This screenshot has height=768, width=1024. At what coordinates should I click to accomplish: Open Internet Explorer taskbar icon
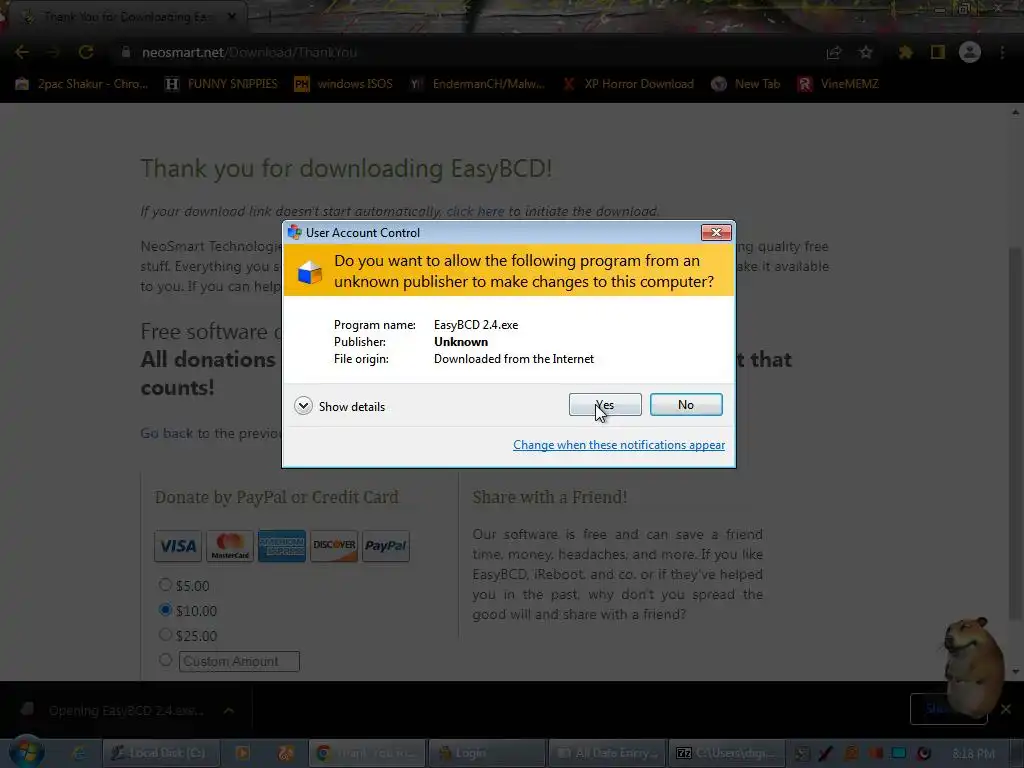(x=79, y=753)
